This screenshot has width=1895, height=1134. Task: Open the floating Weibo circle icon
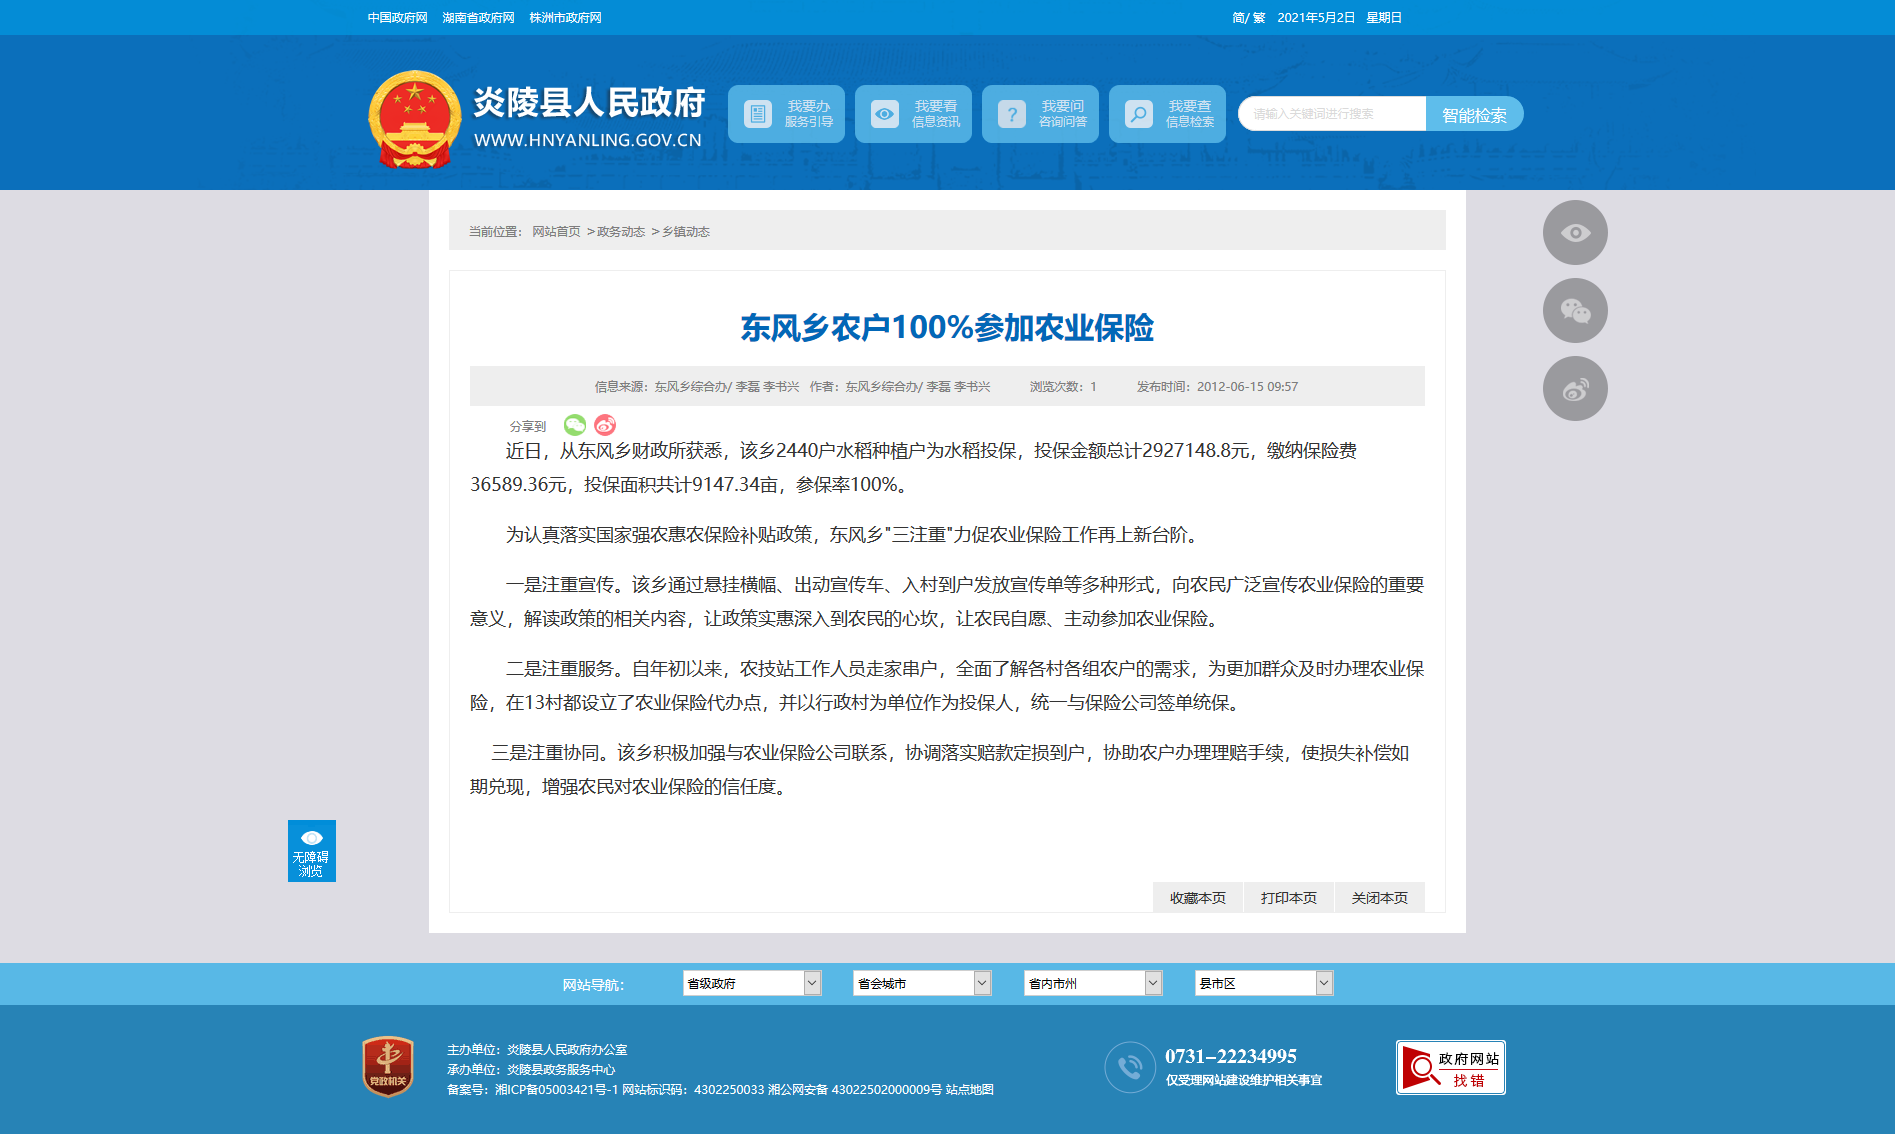(1575, 389)
